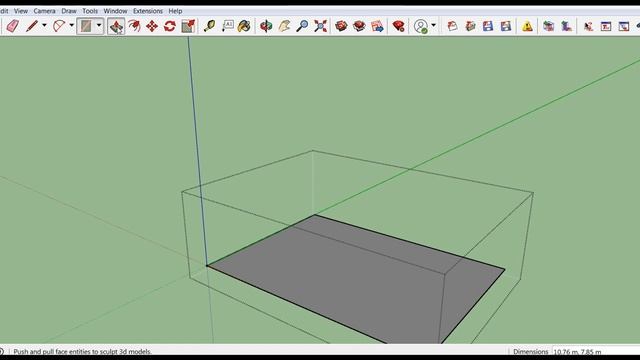The image size is (640, 360).
Task: Select the Tape Measure tool
Action: pos(209,26)
